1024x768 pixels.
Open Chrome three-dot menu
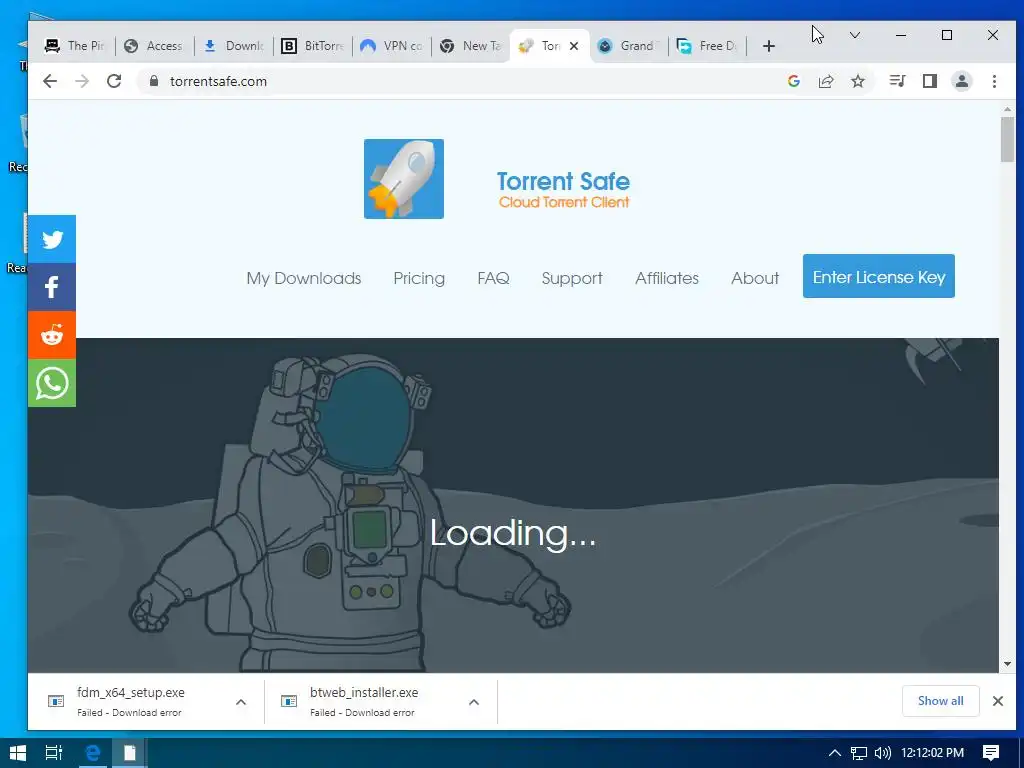(994, 81)
